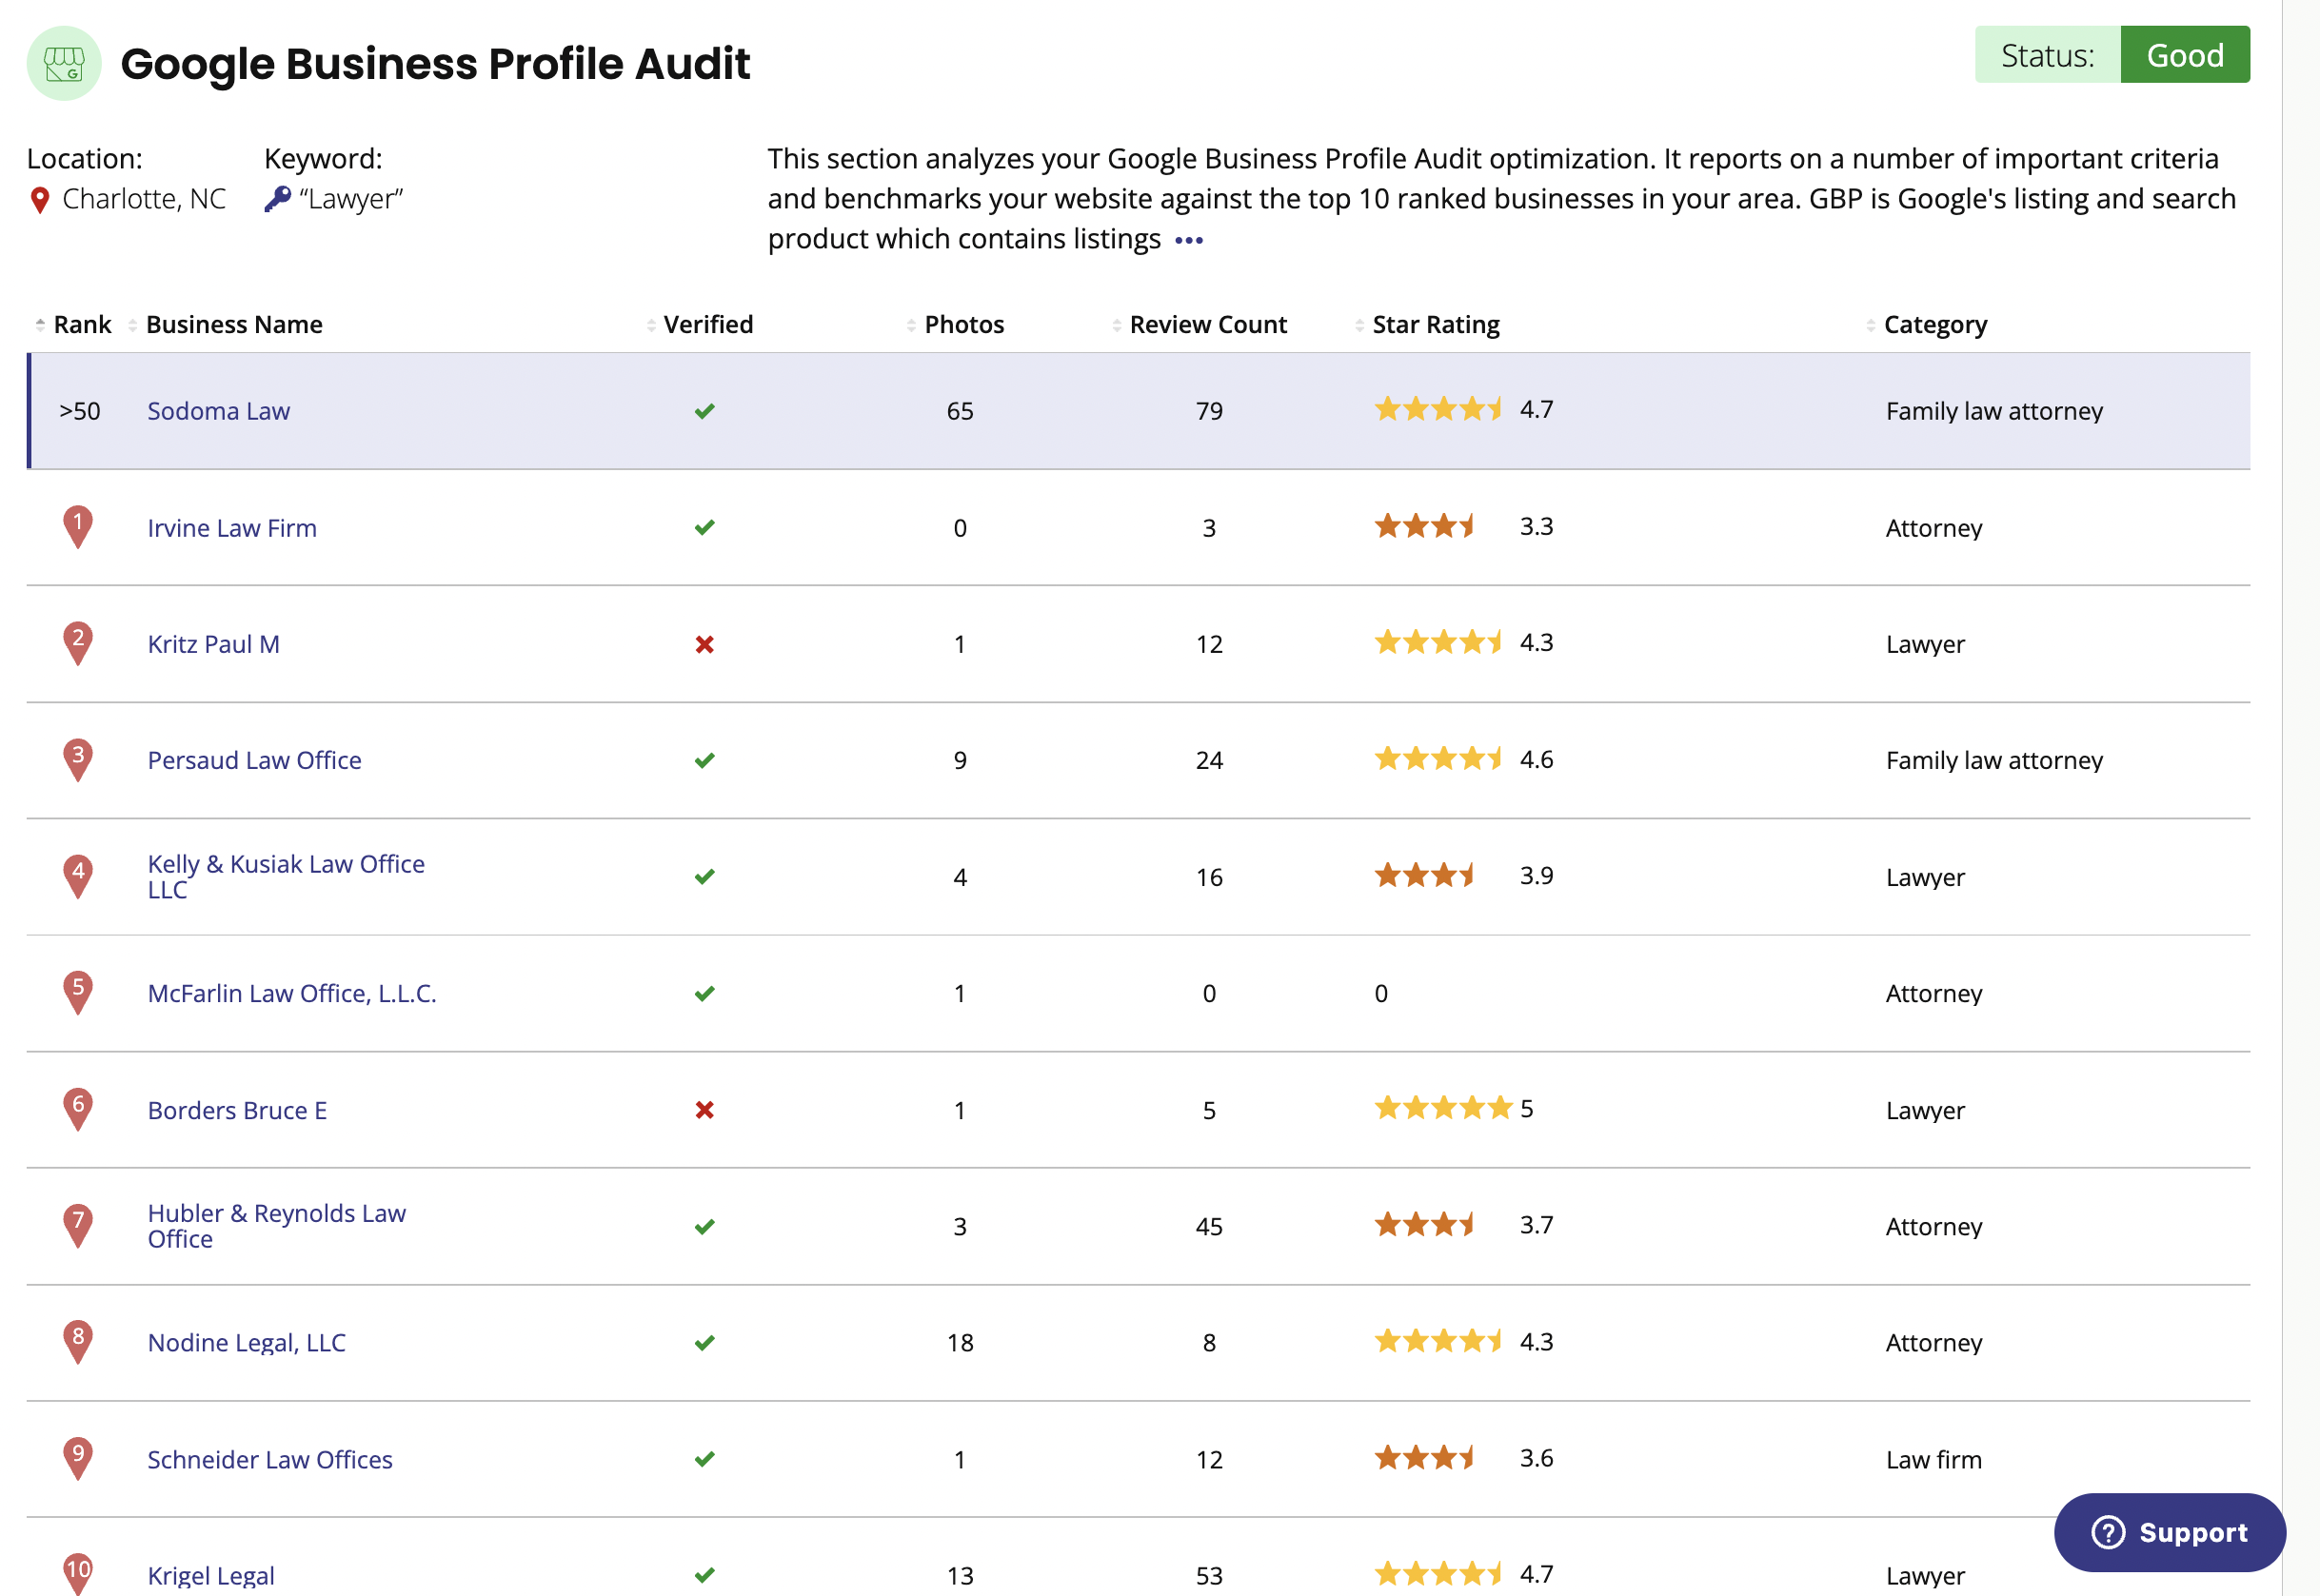Click the rank 9 map pin marker
2320x1596 pixels.
coord(78,1458)
